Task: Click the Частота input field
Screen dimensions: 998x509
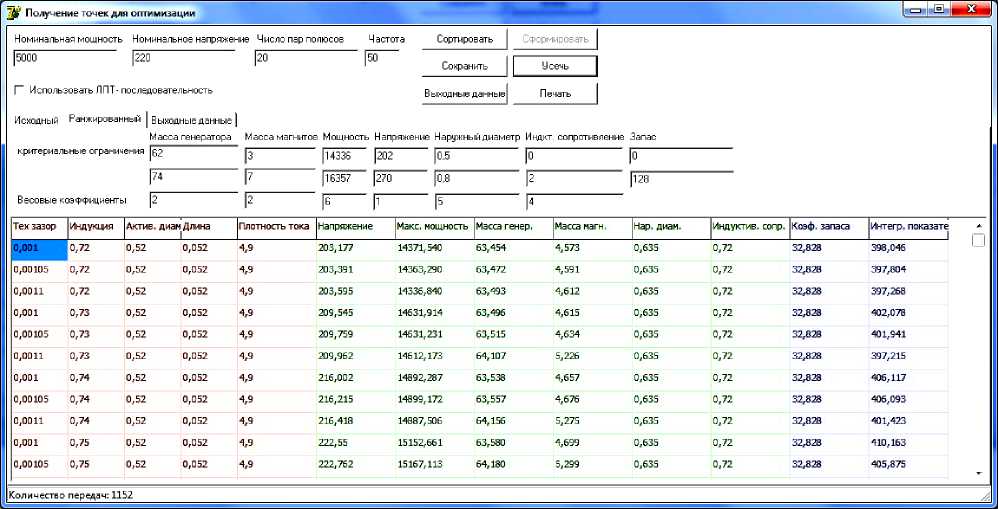Action: (384, 58)
